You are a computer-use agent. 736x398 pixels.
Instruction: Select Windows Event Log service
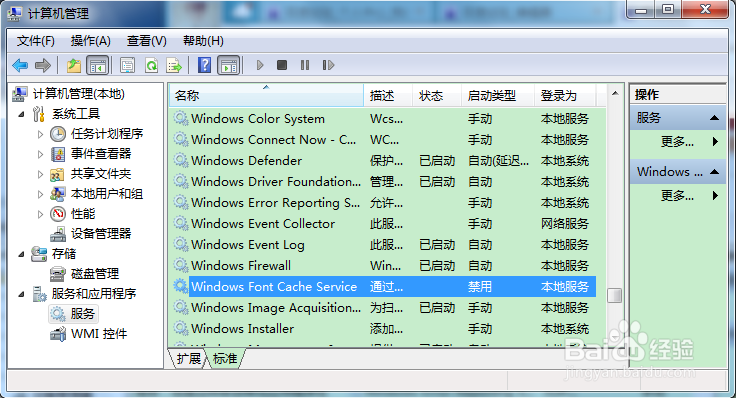click(383, 245)
